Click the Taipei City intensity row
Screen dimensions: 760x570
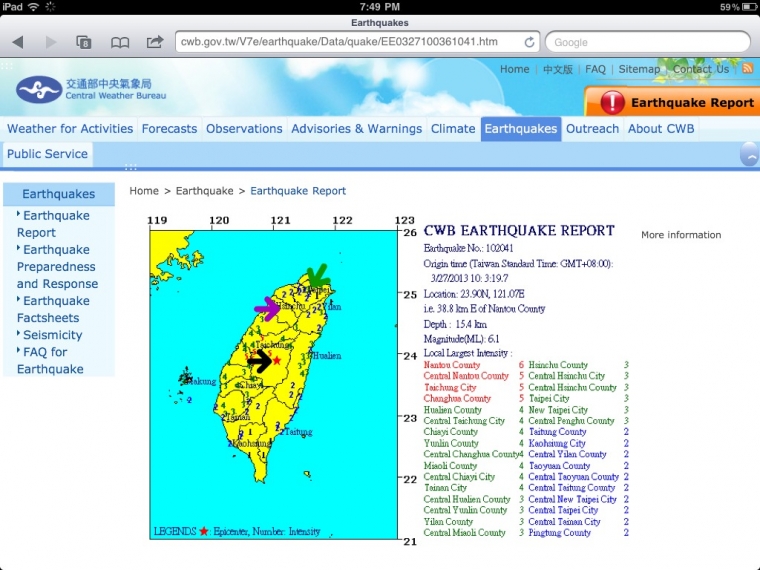point(579,398)
